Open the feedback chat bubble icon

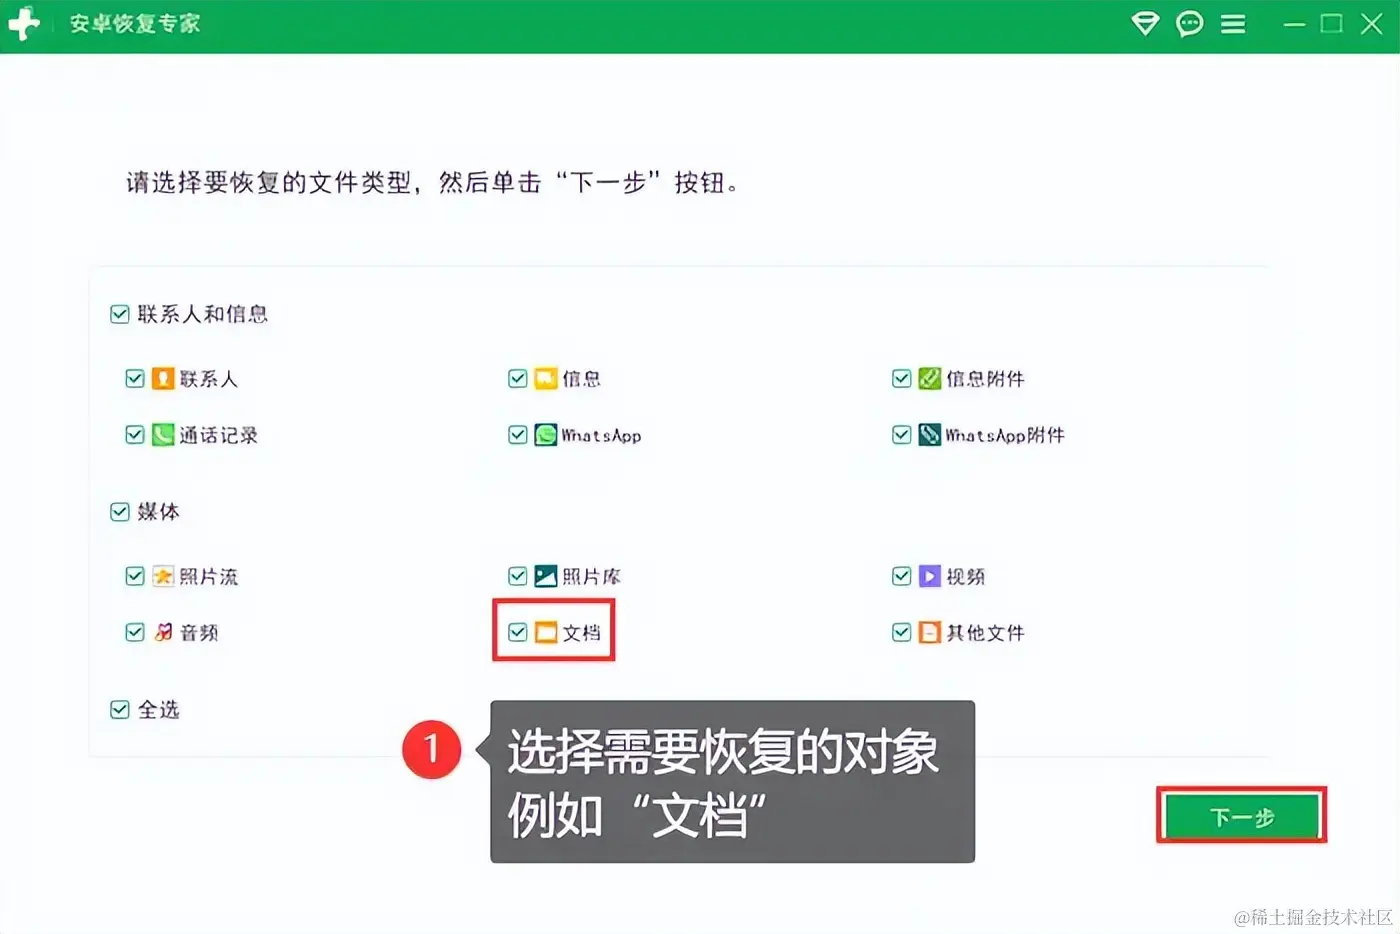point(1189,24)
